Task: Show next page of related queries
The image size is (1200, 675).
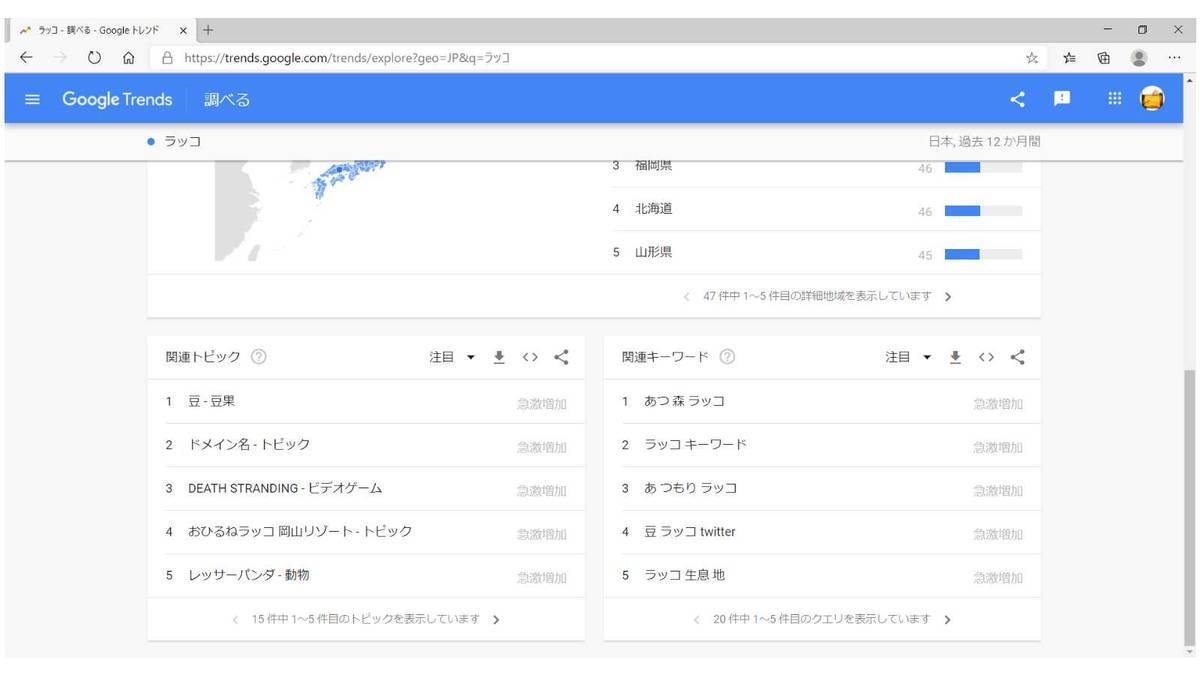Action: pos(947,620)
